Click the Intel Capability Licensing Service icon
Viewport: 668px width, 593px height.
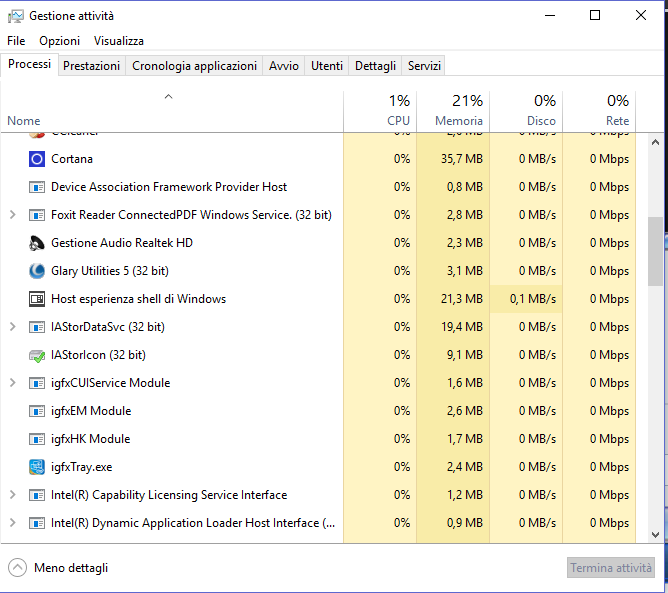click(x=37, y=495)
